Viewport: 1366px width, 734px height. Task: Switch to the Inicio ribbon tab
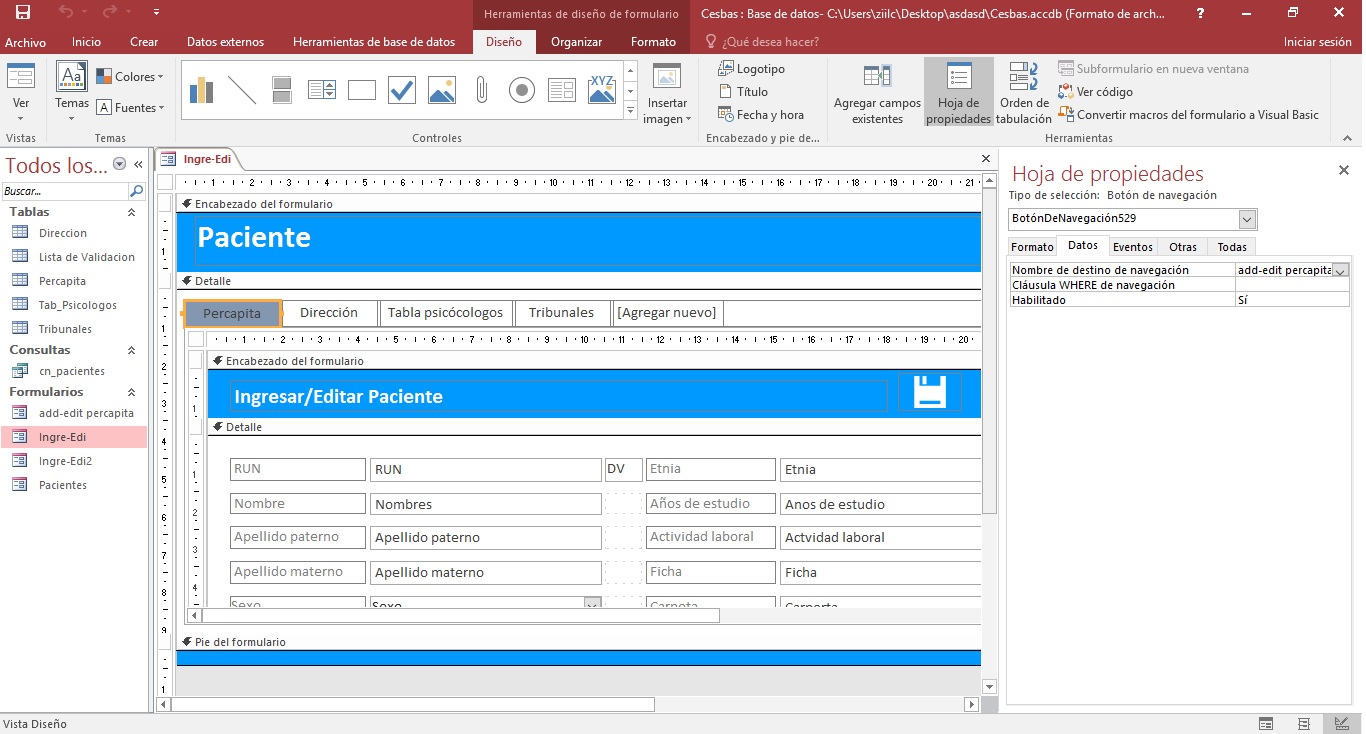point(86,42)
